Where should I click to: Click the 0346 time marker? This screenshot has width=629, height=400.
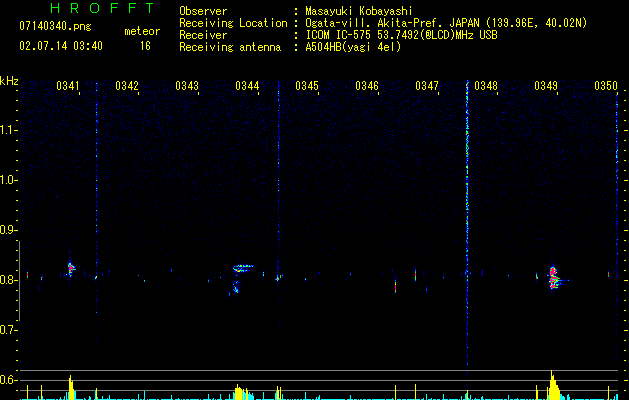[x=367, y=86]
